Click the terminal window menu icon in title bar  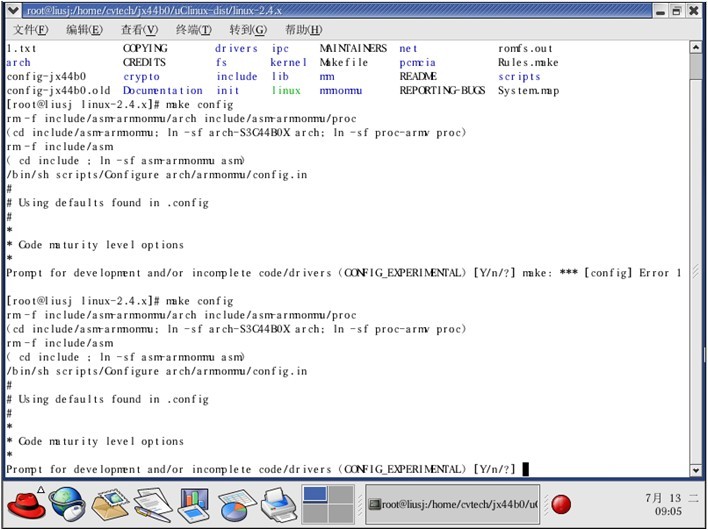pyautogui.click(x=12, y=10)
